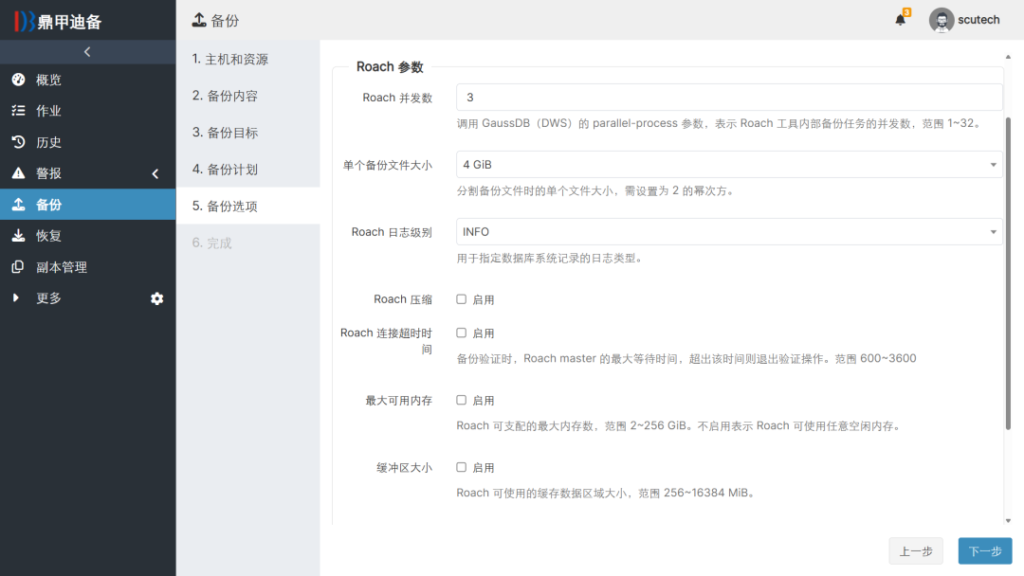Collapse the sidebar with the top chevron
Screen dimensions: 1024x576
[87, 52]
